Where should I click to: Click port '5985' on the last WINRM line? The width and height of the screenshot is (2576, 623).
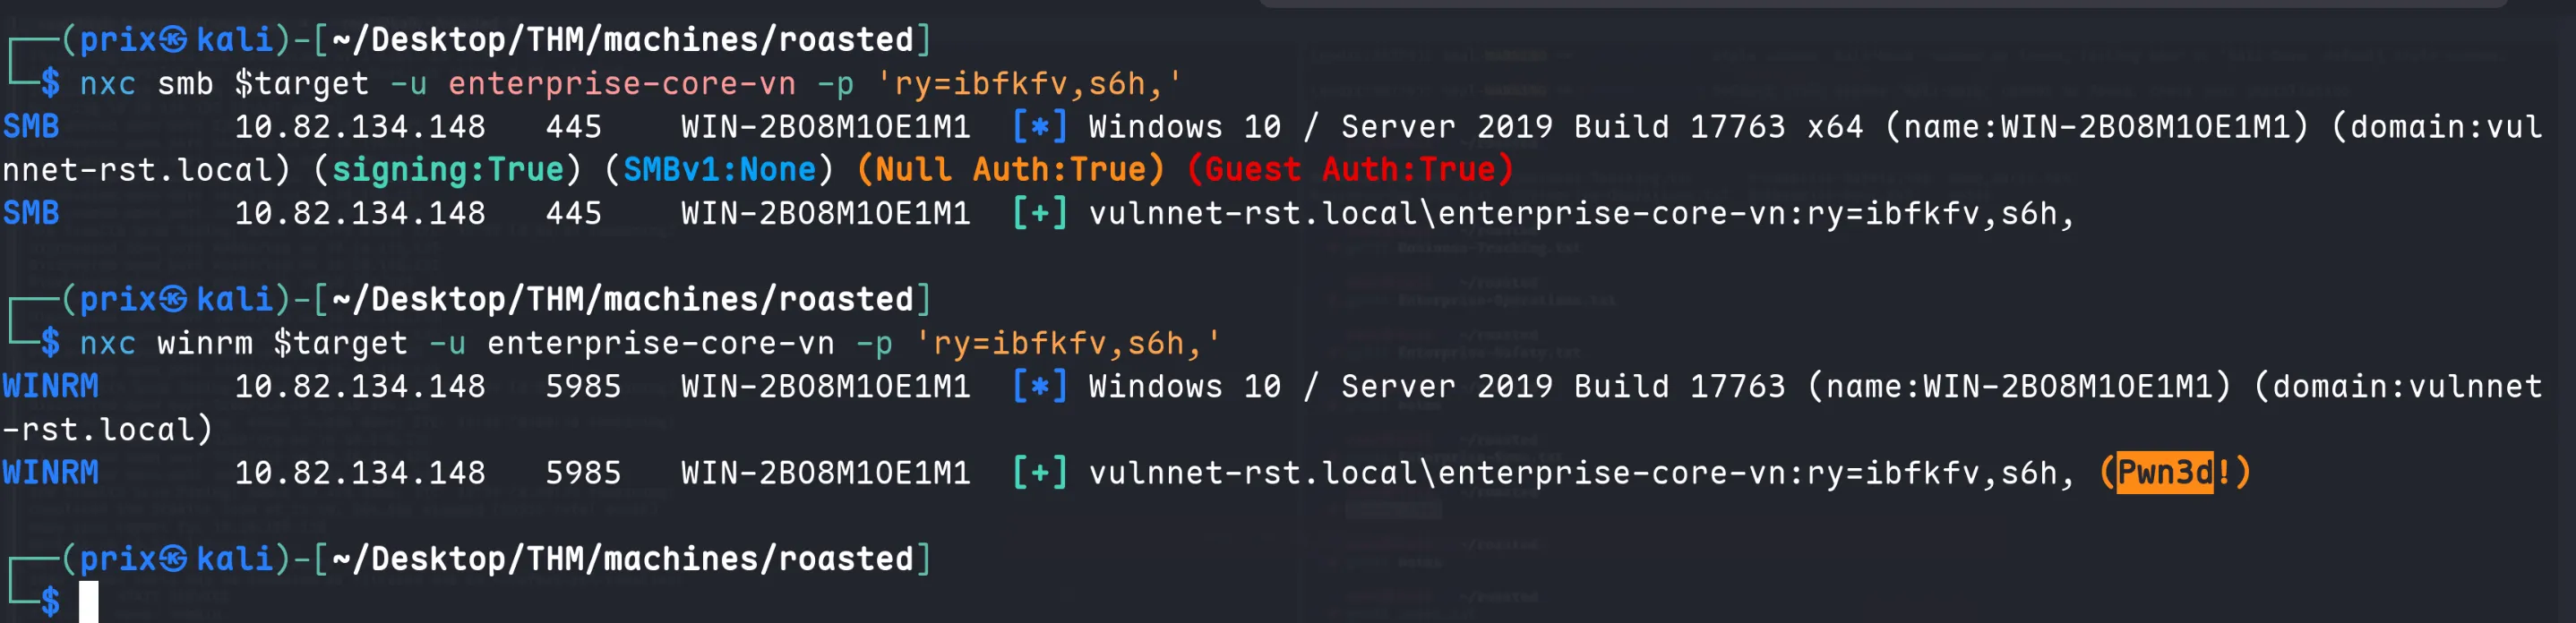[x=583, y=473]
